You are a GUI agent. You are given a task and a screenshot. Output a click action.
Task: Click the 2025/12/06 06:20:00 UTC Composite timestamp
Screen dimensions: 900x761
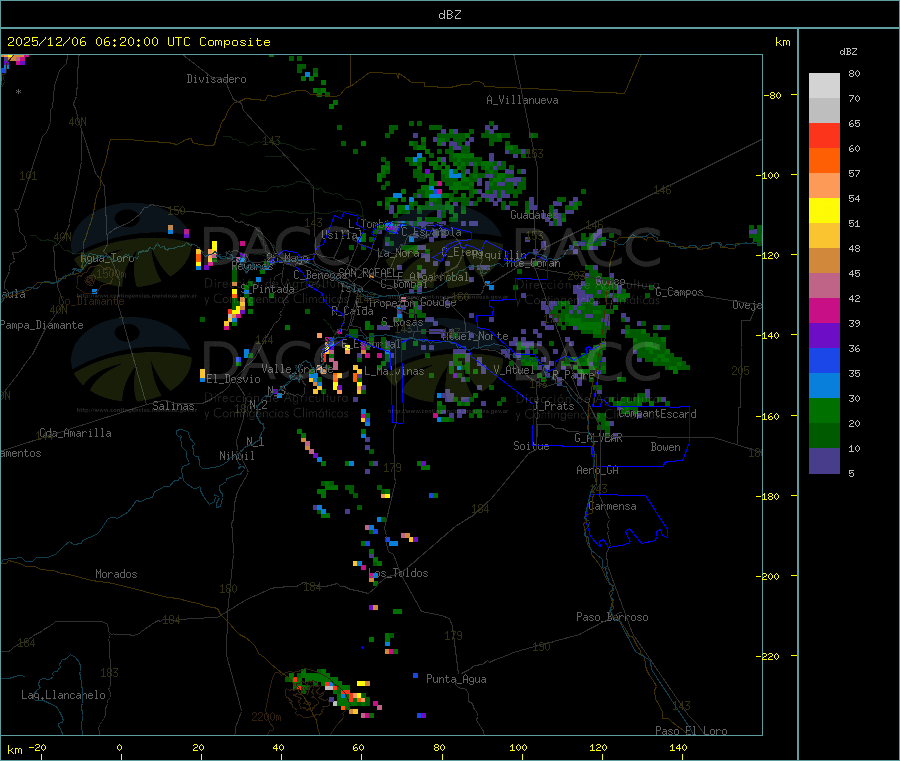point(139,42)
